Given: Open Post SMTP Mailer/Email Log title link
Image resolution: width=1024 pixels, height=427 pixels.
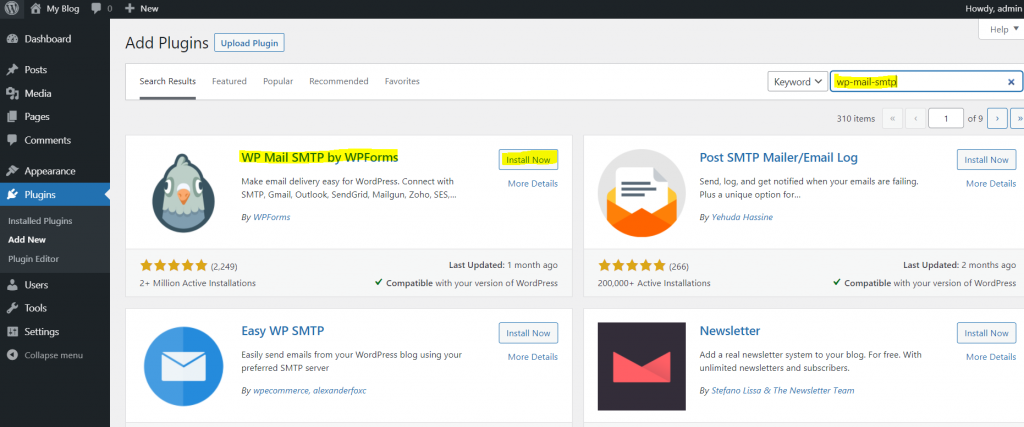Looking at the screenshot, I should pyautogui.click(x=778, y=157).
